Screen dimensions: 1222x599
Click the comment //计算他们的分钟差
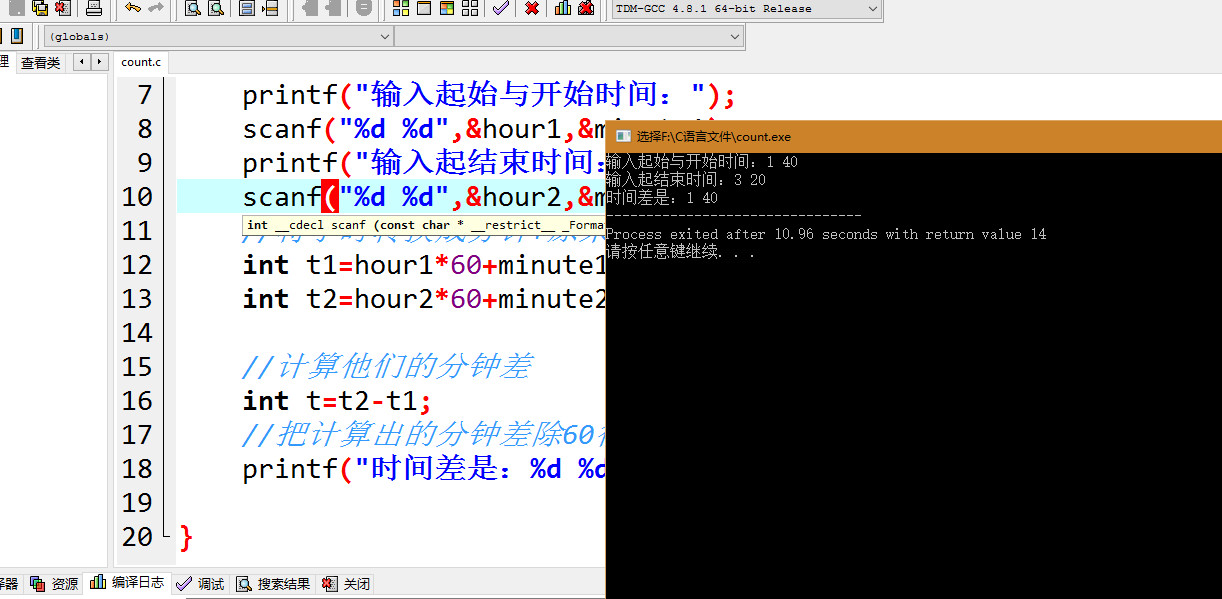point(386,367)
